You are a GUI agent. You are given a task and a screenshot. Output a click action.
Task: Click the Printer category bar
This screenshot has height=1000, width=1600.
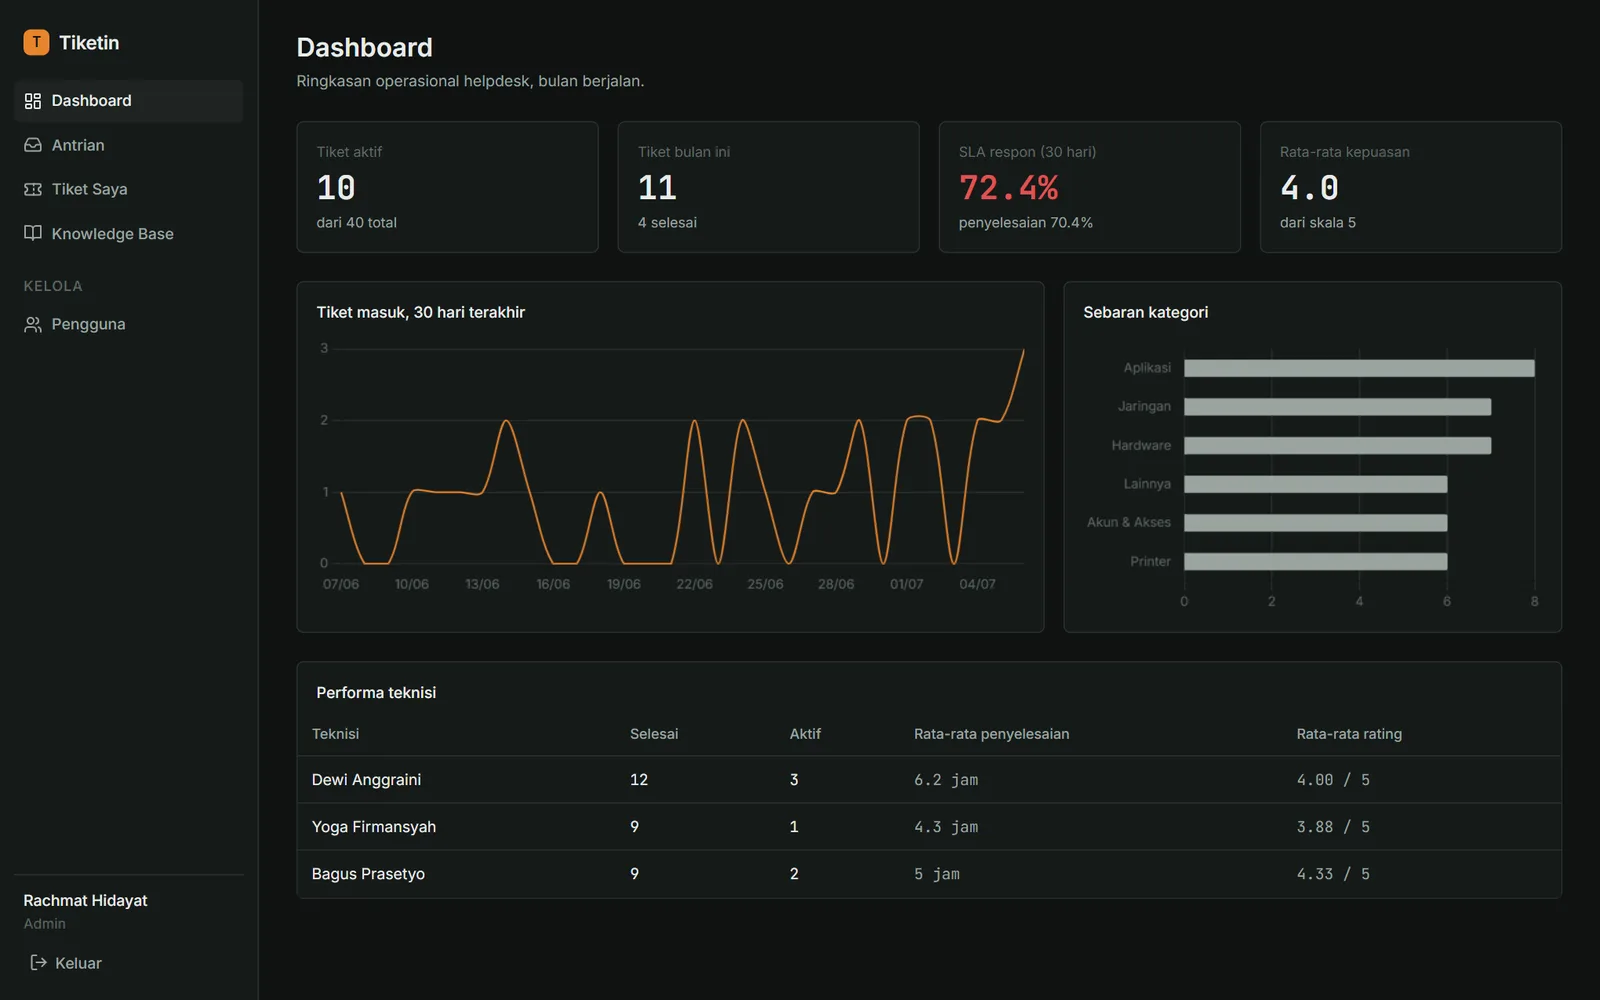(1315, 561)
